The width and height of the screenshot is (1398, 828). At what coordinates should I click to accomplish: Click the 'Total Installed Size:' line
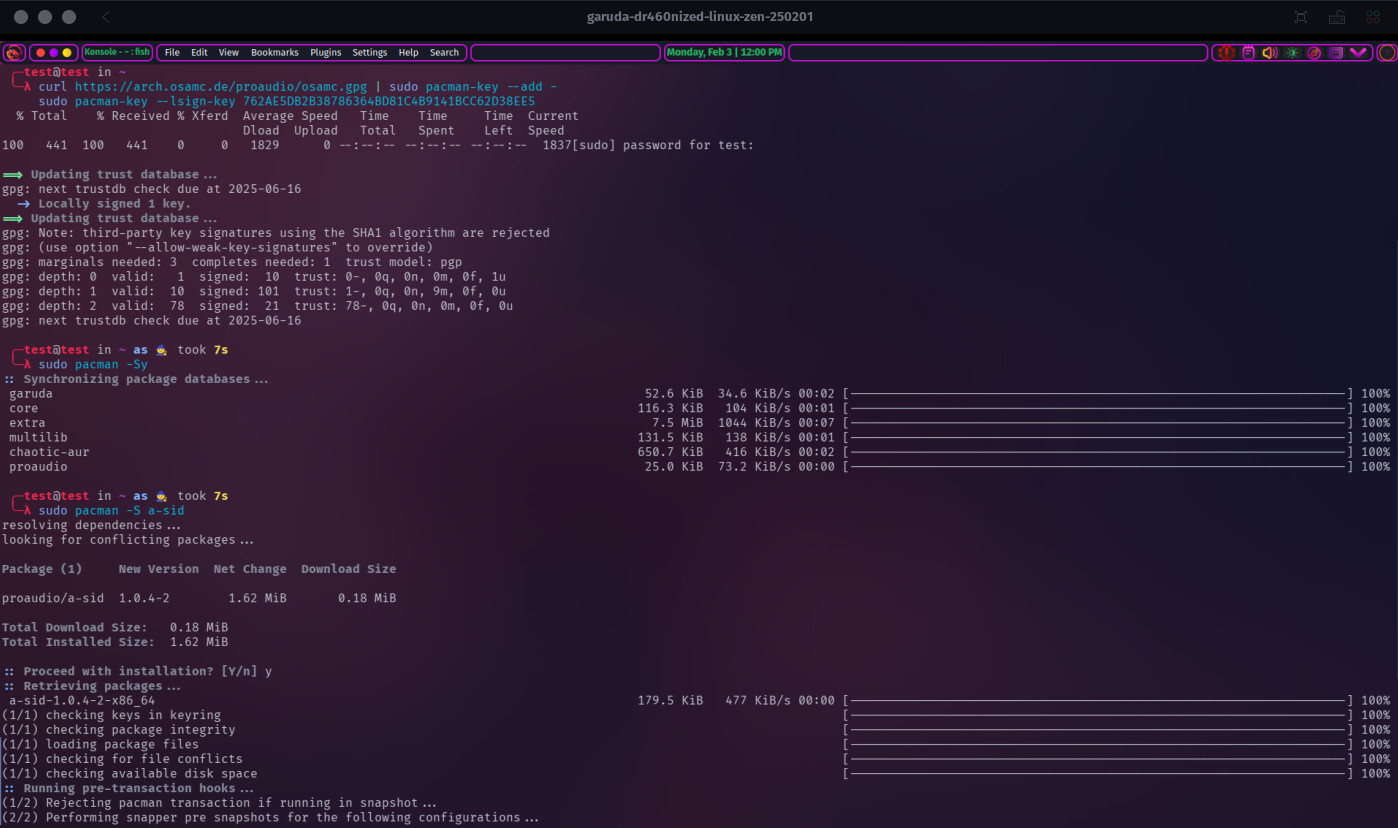coord(115,642)
